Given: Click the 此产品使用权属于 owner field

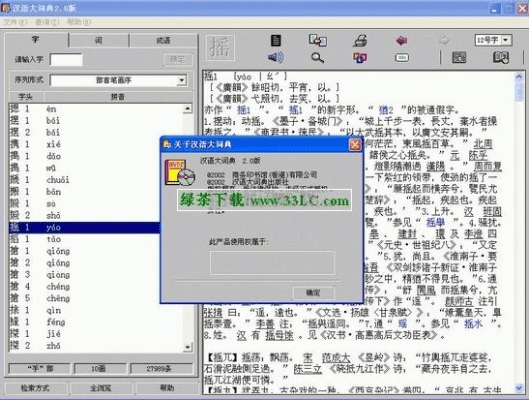Looking at the screenshot, I should click(272, 263).
